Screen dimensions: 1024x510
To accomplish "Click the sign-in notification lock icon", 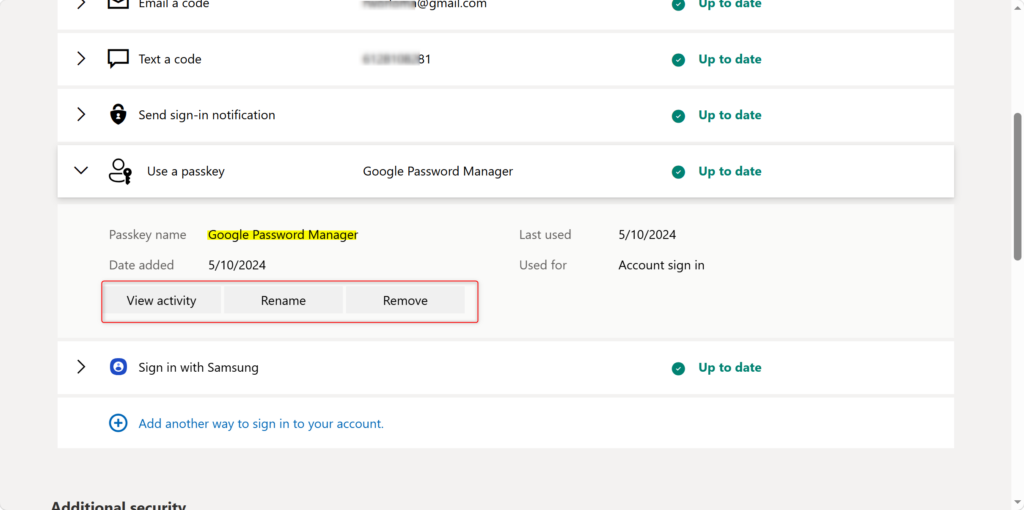I will 118,115.
